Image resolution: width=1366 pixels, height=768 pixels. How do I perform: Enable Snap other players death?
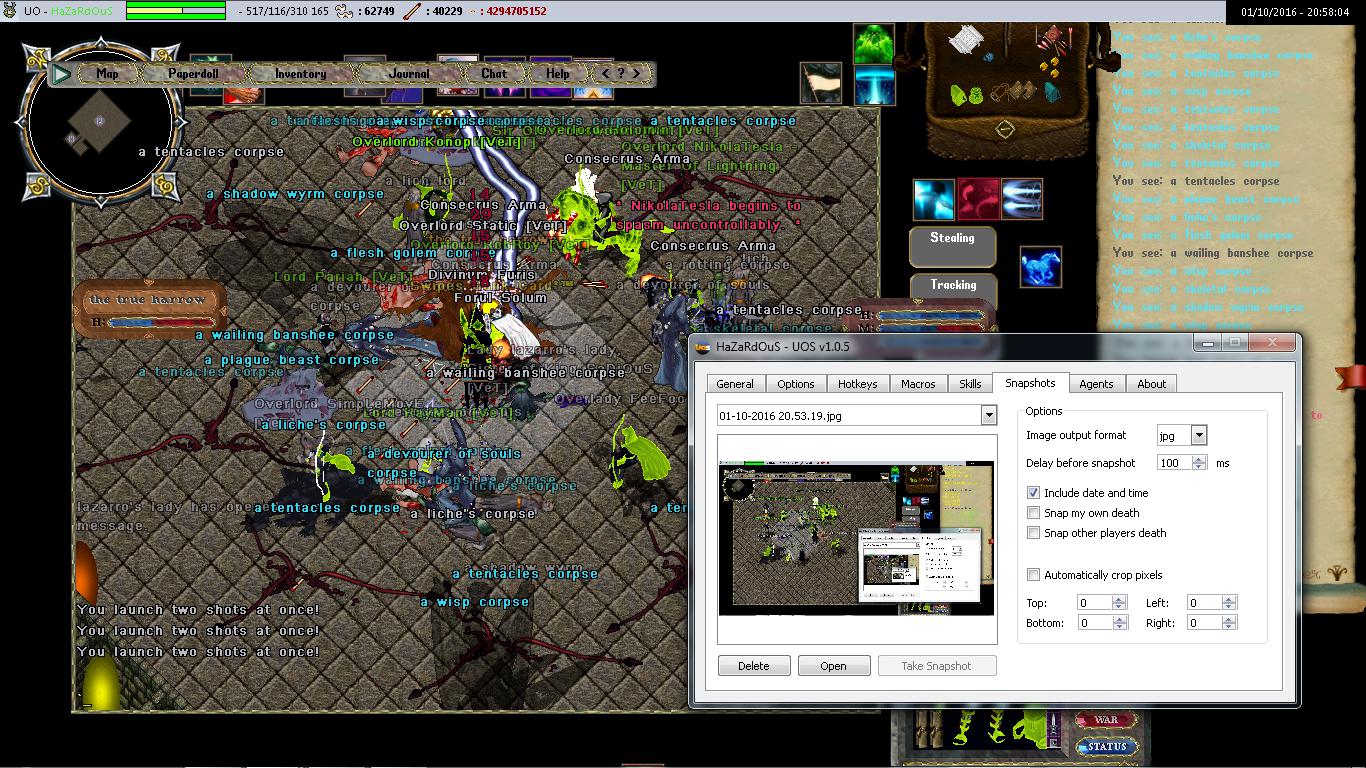[1033, 533]
